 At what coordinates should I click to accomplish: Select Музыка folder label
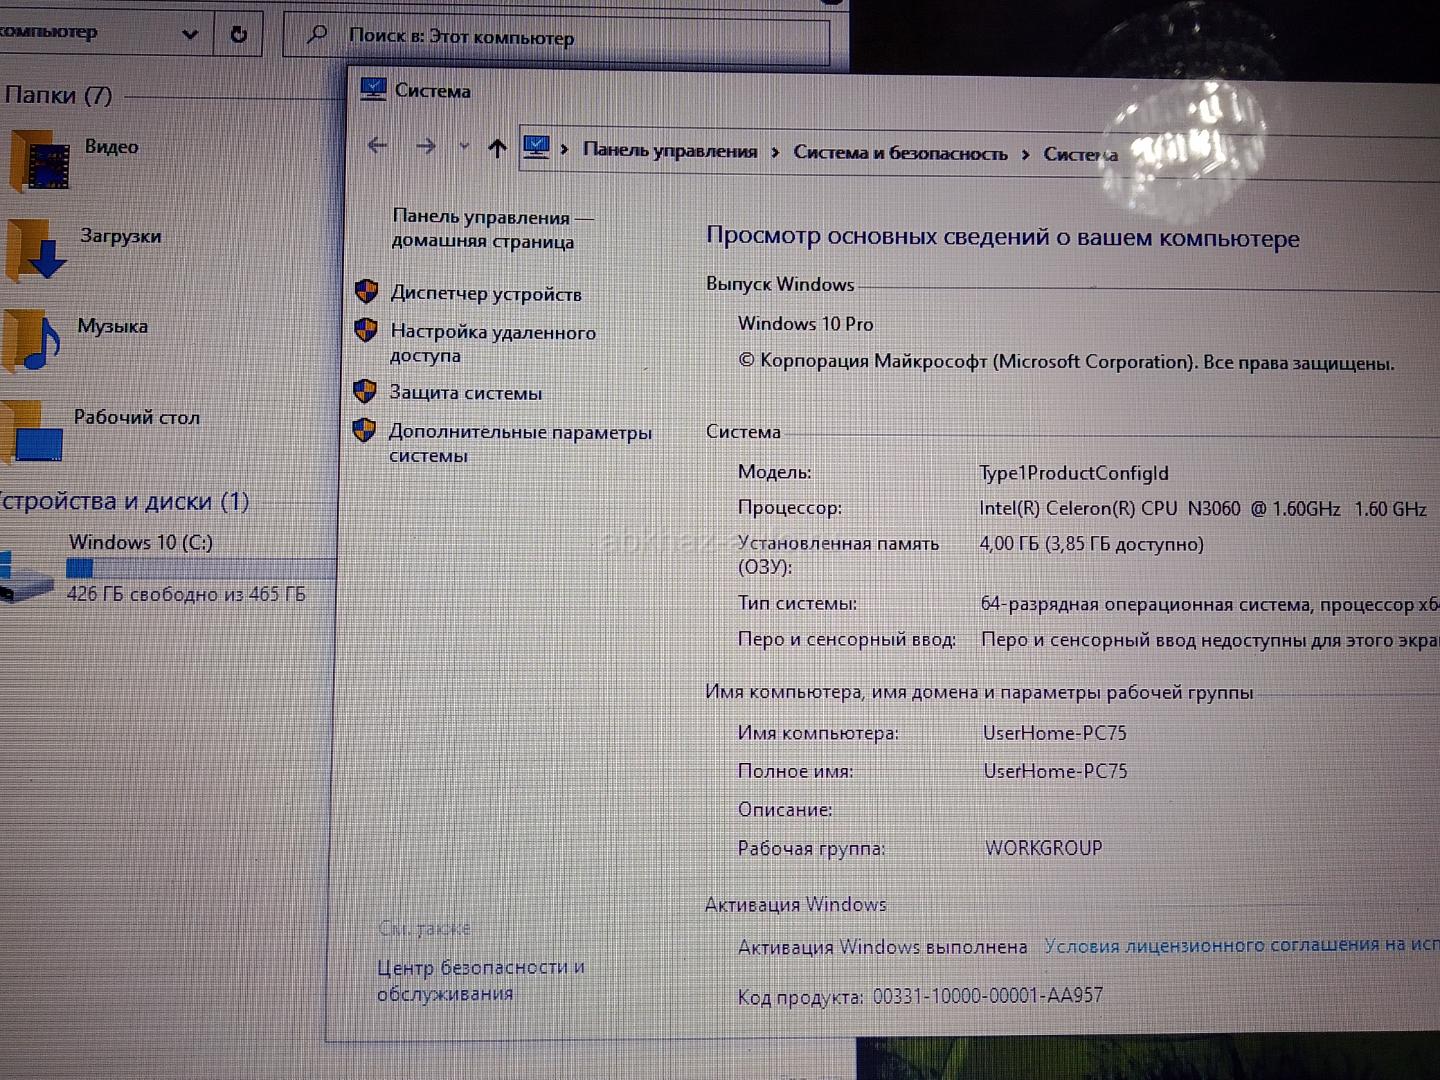click(x=112, y=326)
